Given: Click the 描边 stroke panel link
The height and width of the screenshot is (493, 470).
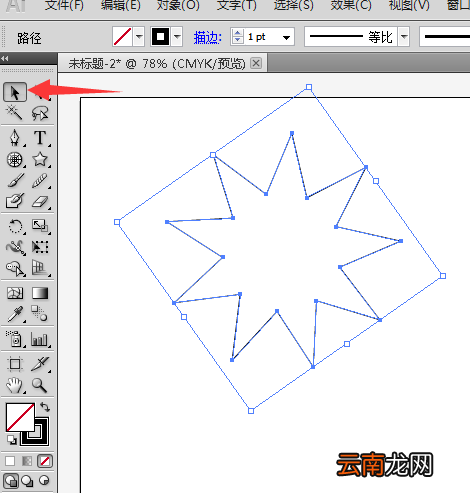Looking at the screenshot, I should click(x=207, y=37).
